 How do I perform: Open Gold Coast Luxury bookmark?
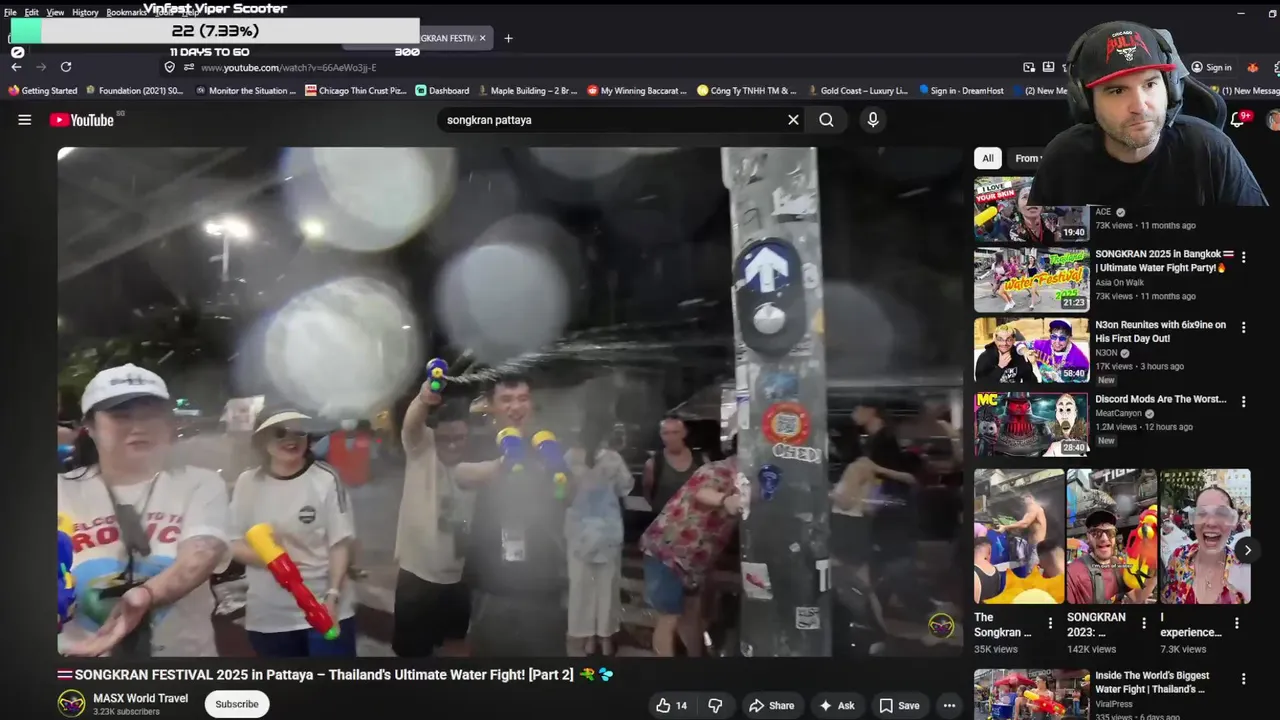coord(858,90)
